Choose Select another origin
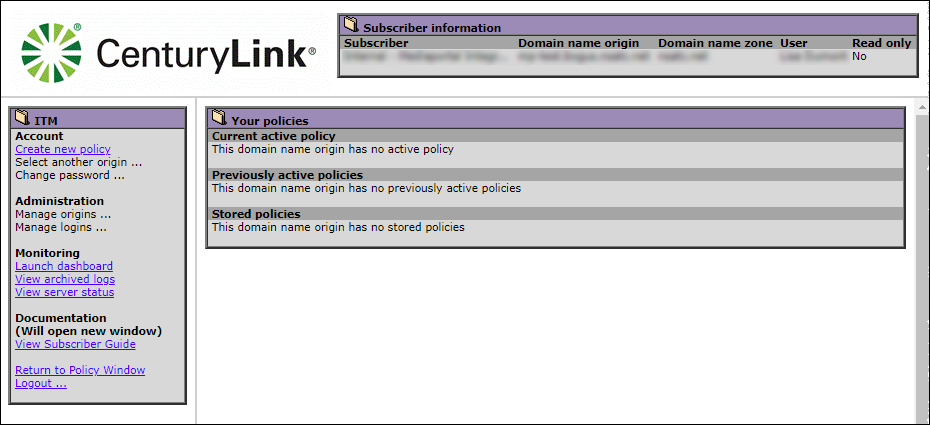930x425 pixels. pyautogui.click(x=79, y=162)
